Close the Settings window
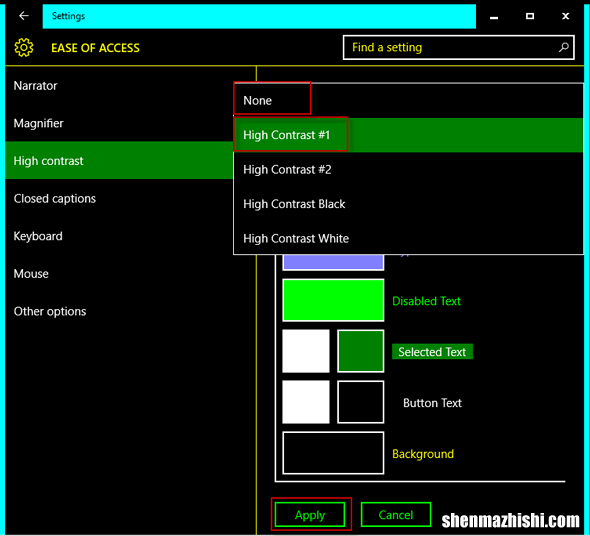The width and height of the screenshot is (590, 536). pyautogui.click(x=565, y=16)
